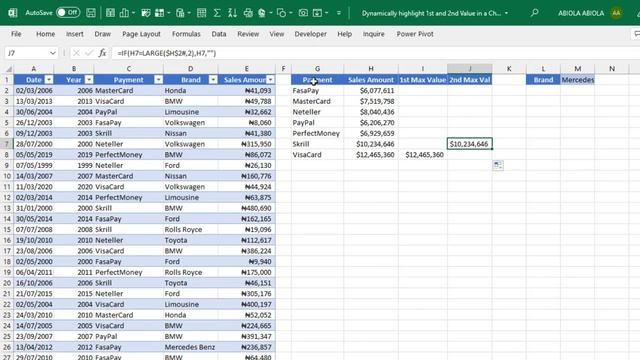The width and height of the screenshot is (640, 360).
Task: Open the Power Pivot tab
Action: tap(415, 34)
